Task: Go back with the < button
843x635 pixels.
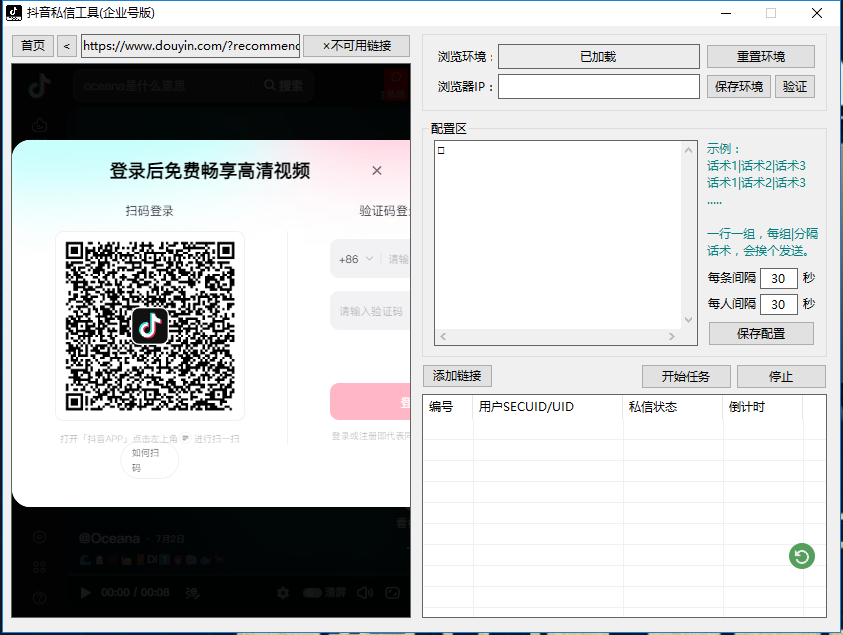Action: (67, 46)
